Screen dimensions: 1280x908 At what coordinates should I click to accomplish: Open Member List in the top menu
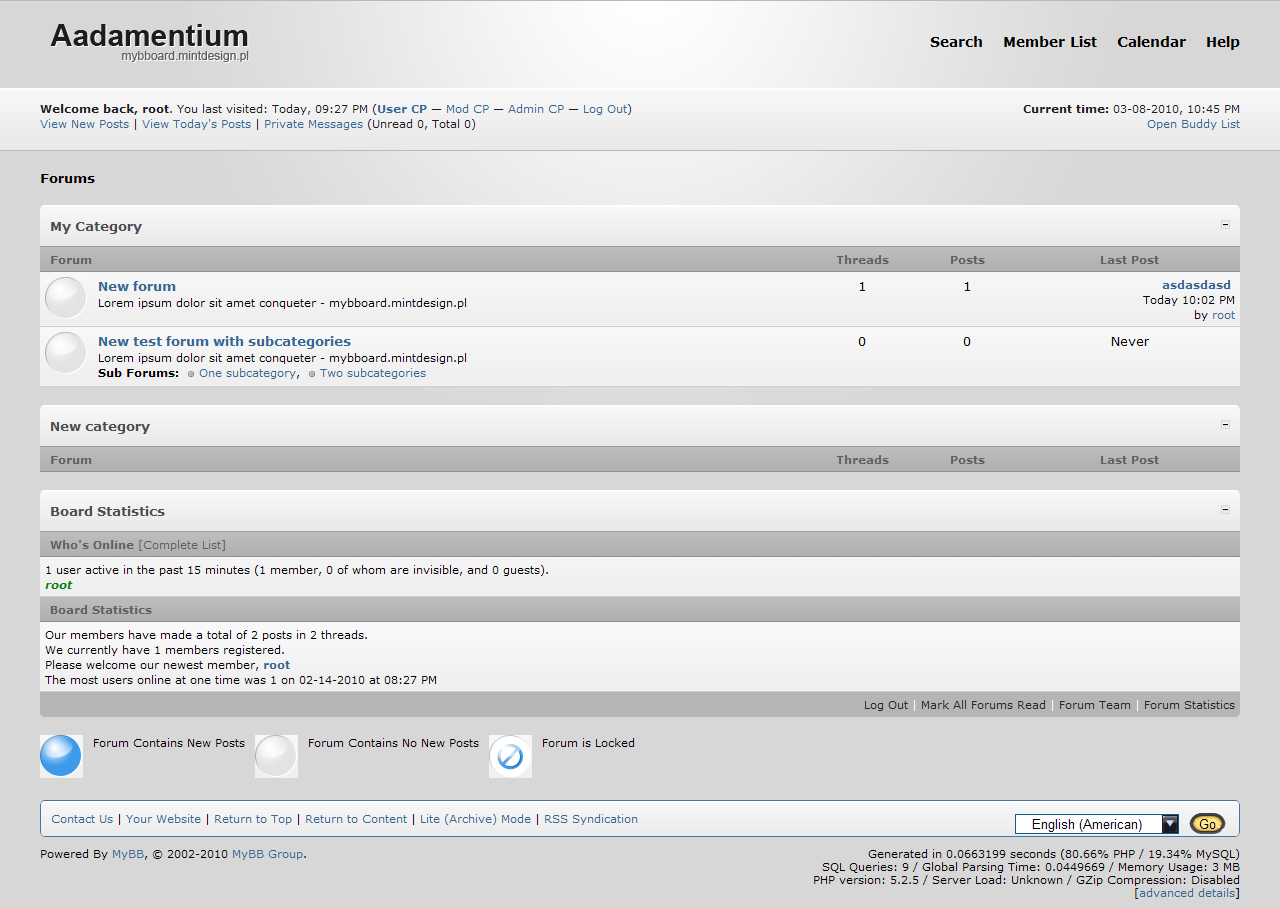(1050, 42)
